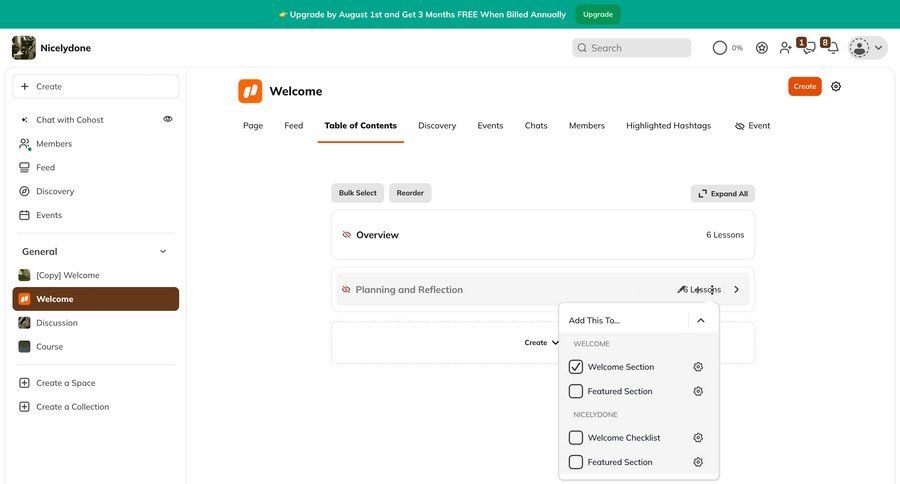Image resolution: width=900 pixels, height=484 pixels.
Task: Click the 0% progress circle
Action: (720, 48)
